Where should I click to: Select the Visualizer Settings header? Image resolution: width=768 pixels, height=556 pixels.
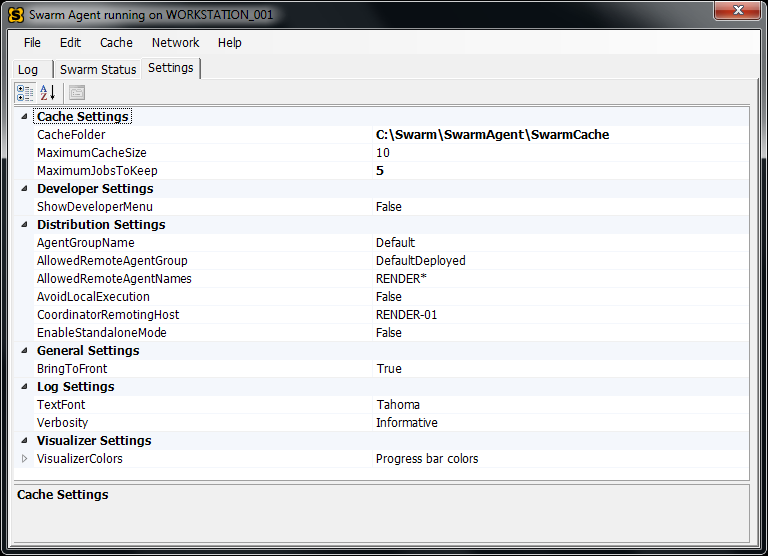94,440
